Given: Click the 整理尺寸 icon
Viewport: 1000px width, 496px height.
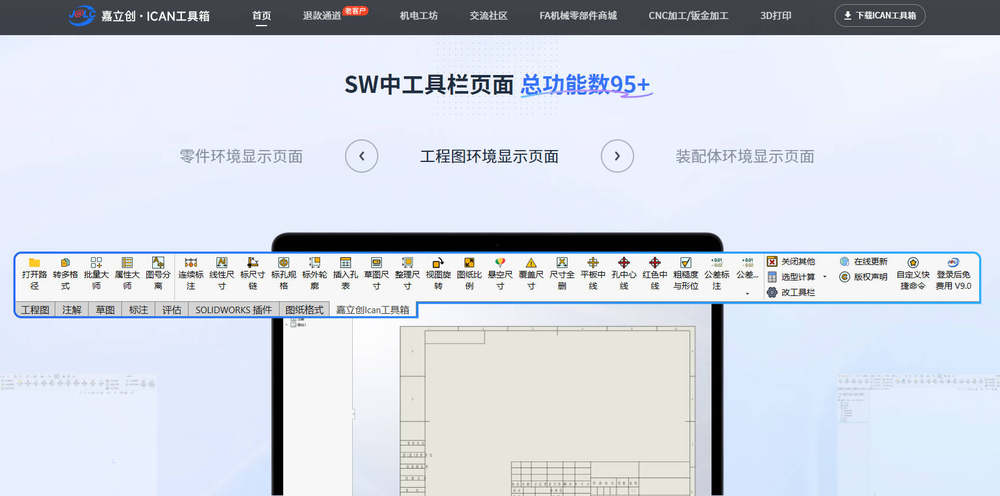Looking at the screenshot, I should pyautogui.click(x=408, y=262).
